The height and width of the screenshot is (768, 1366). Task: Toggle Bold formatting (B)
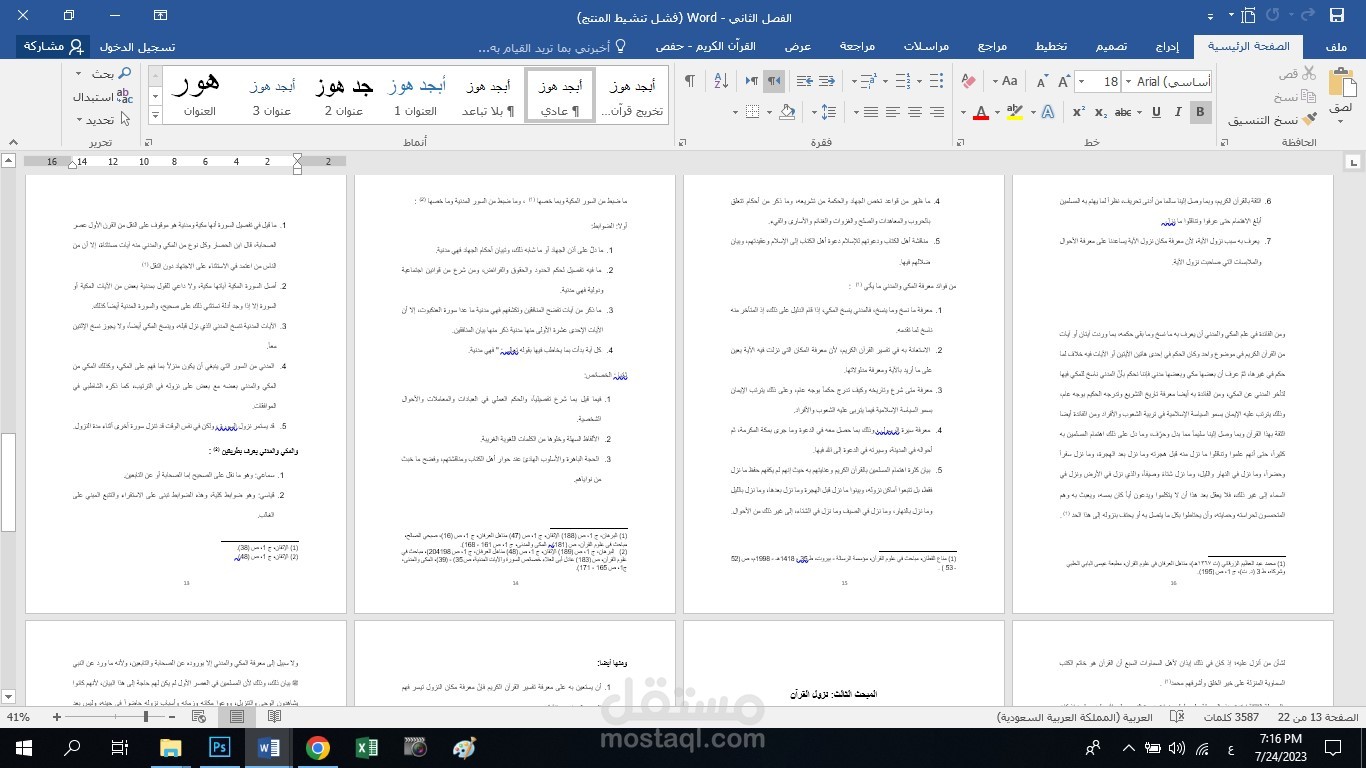(x=1200, y=112)
